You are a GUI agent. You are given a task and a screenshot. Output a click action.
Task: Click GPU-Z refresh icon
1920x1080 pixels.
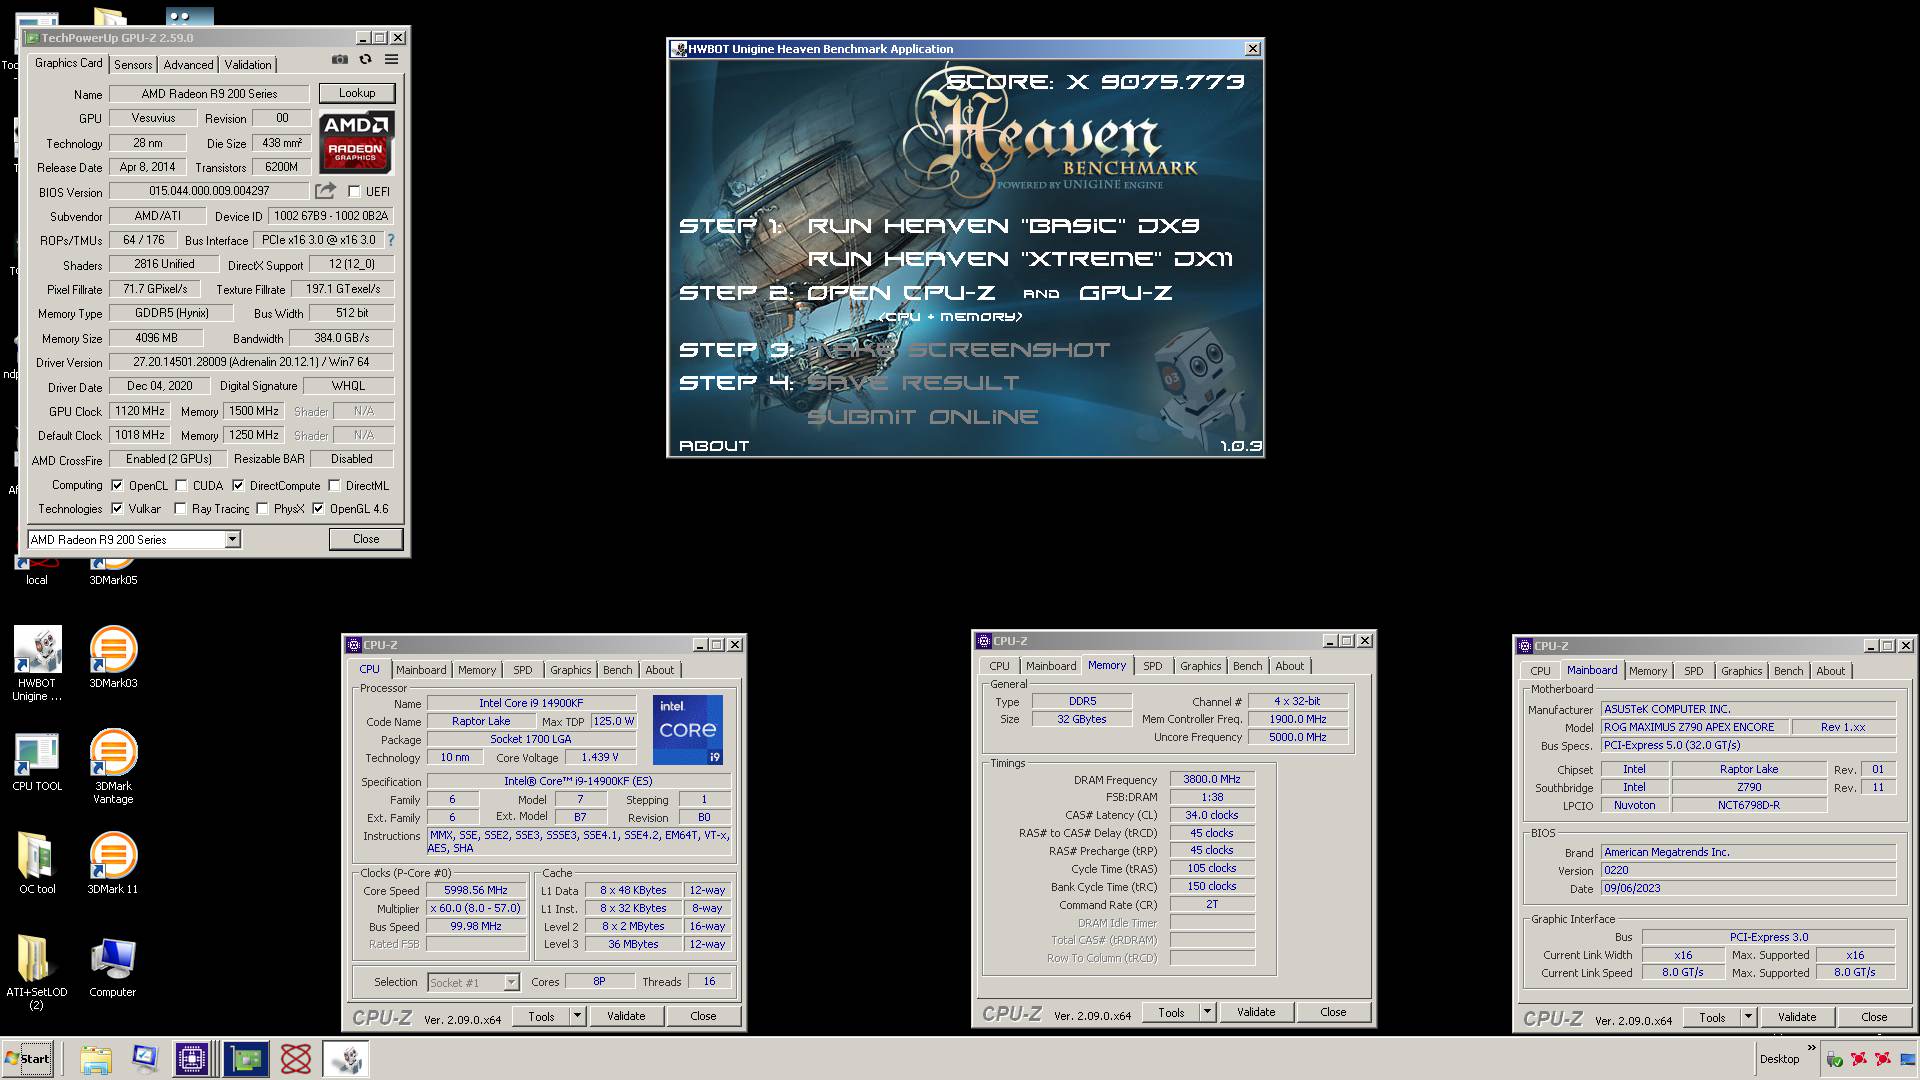coord(366,60)
